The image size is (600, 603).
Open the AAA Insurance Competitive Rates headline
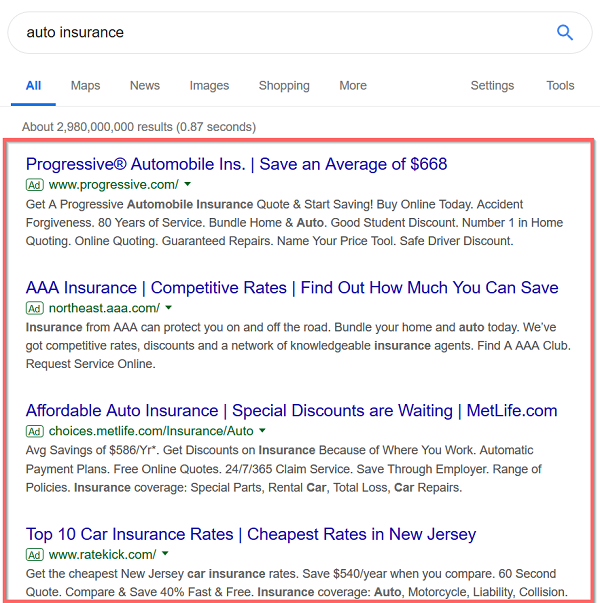pos(292,288)
